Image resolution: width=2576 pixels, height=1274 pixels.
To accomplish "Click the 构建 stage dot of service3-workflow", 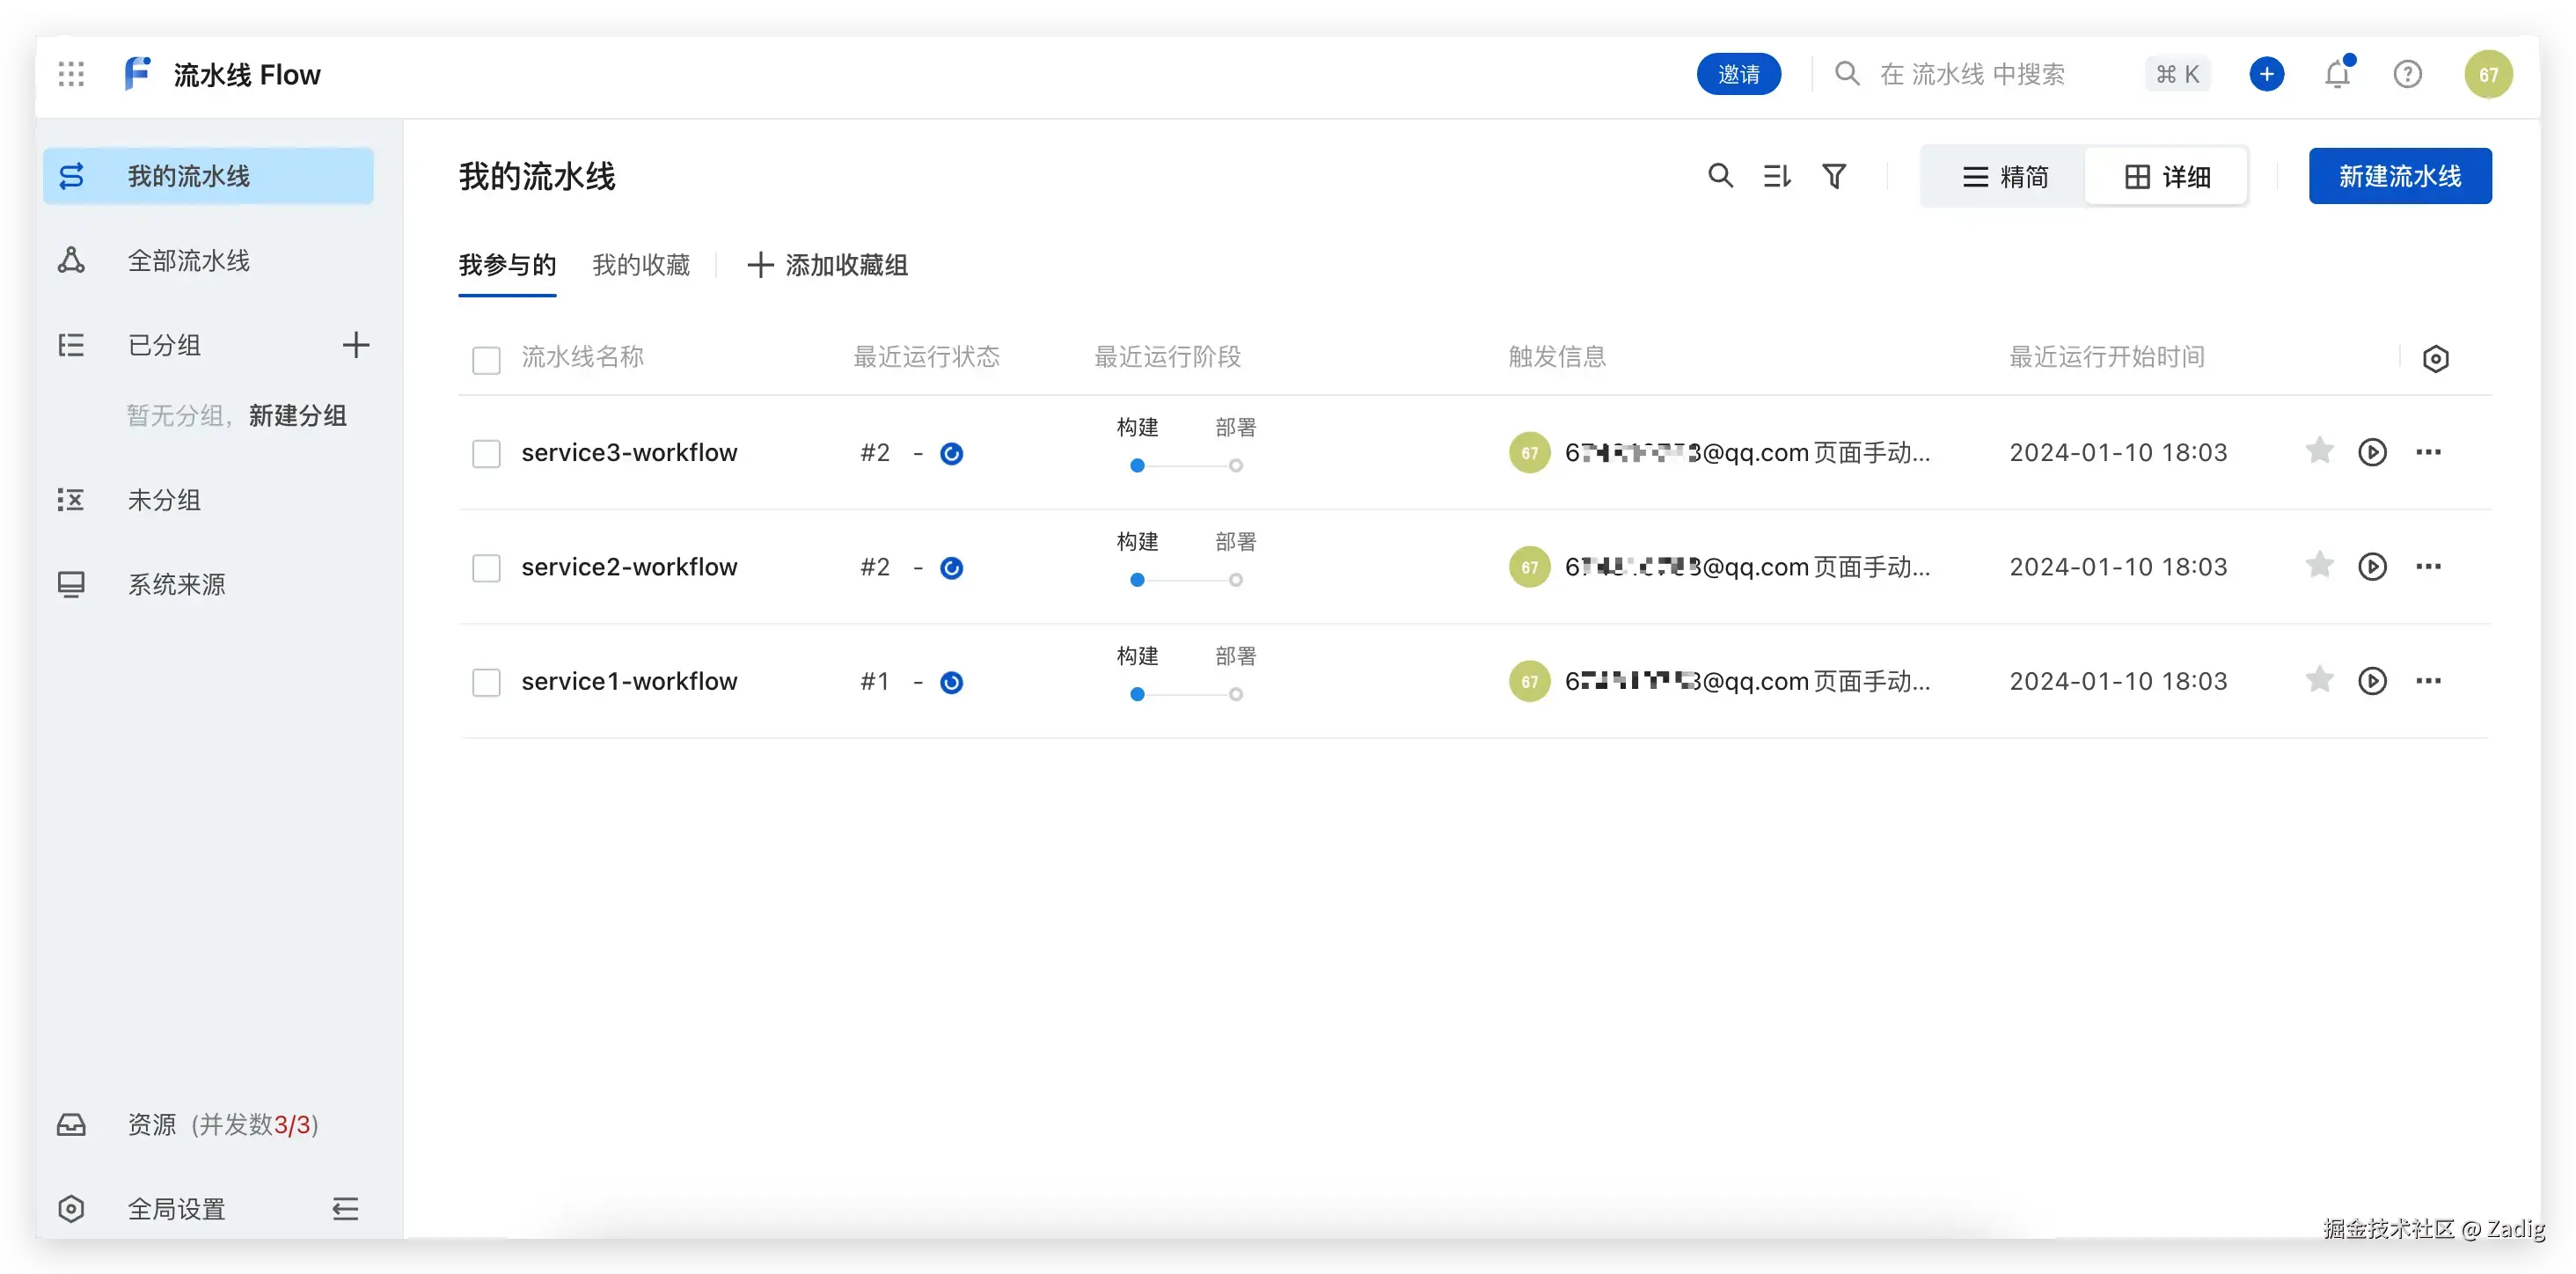I will tap(1137, 465).
